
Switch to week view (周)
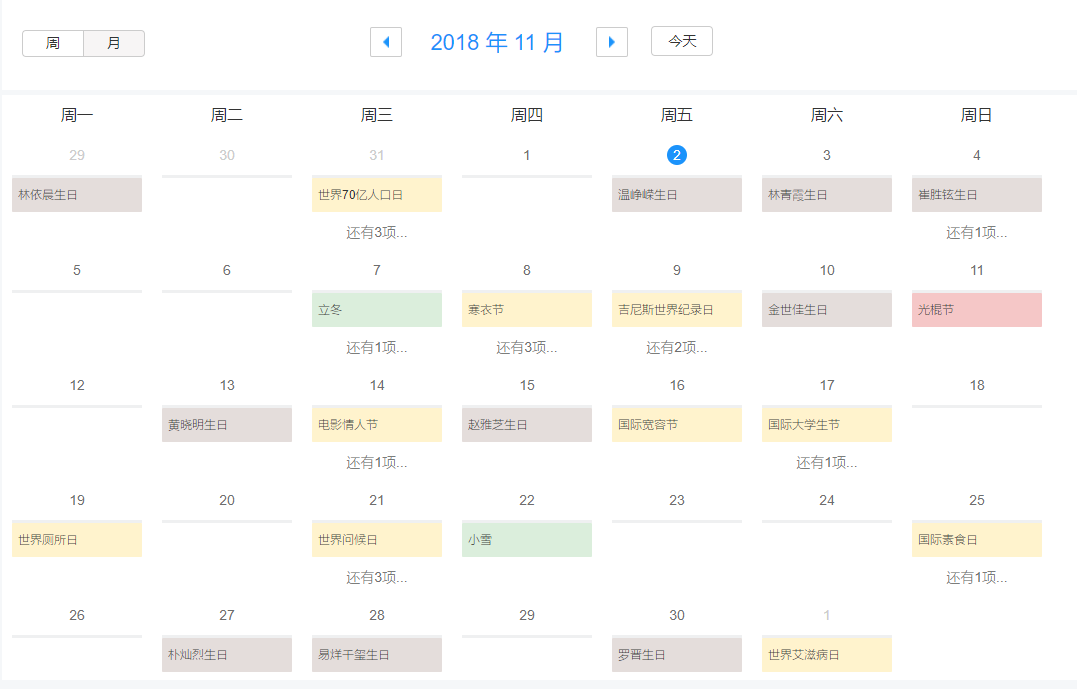pyautogui.click(x=53, y=43)
